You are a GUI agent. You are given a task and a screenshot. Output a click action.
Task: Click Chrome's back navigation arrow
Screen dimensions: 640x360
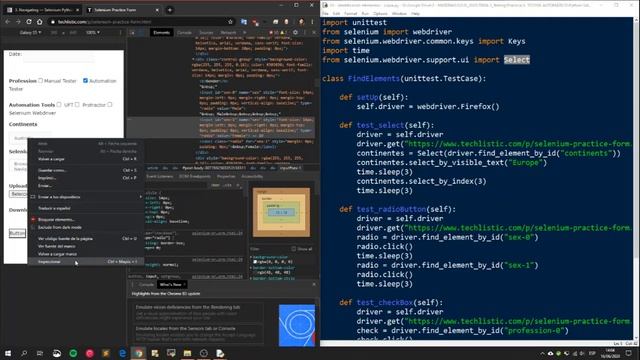pos(8,22)
